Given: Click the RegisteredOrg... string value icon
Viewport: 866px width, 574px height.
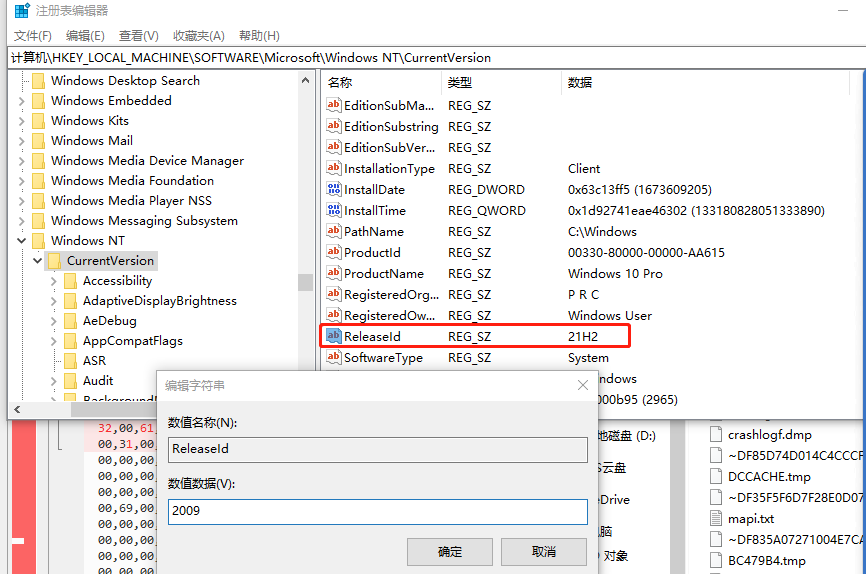Looking at the screenshot, I should pyautogui.click(x=334, y=293).
